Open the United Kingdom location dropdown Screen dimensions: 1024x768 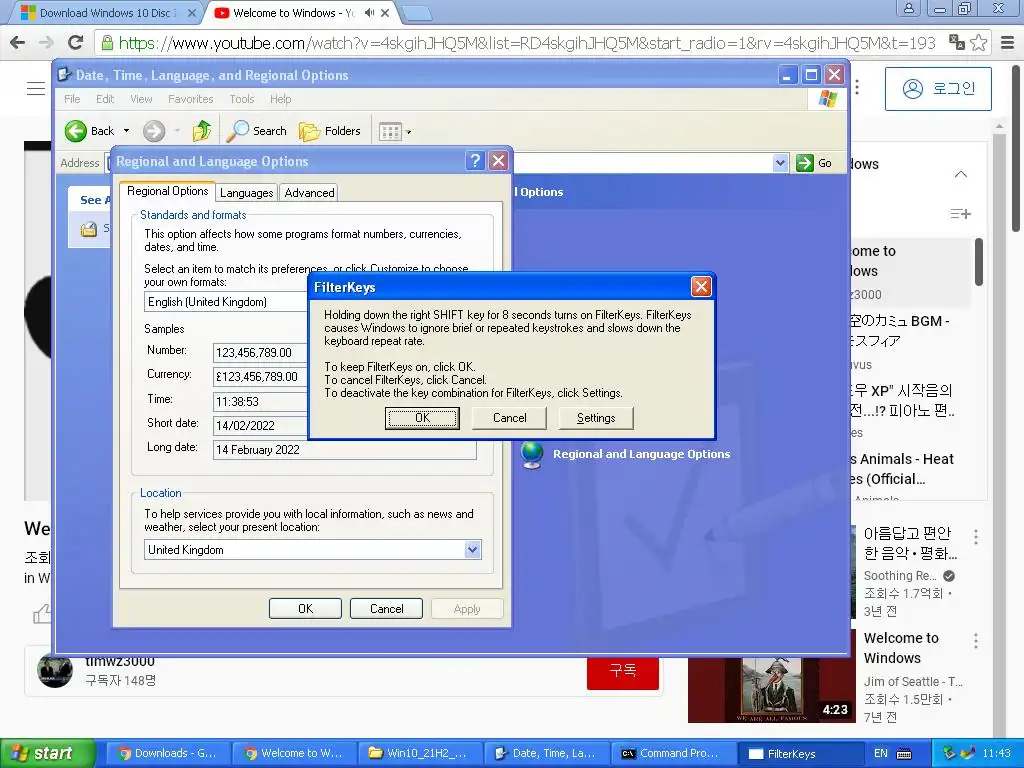click(473, 550)
